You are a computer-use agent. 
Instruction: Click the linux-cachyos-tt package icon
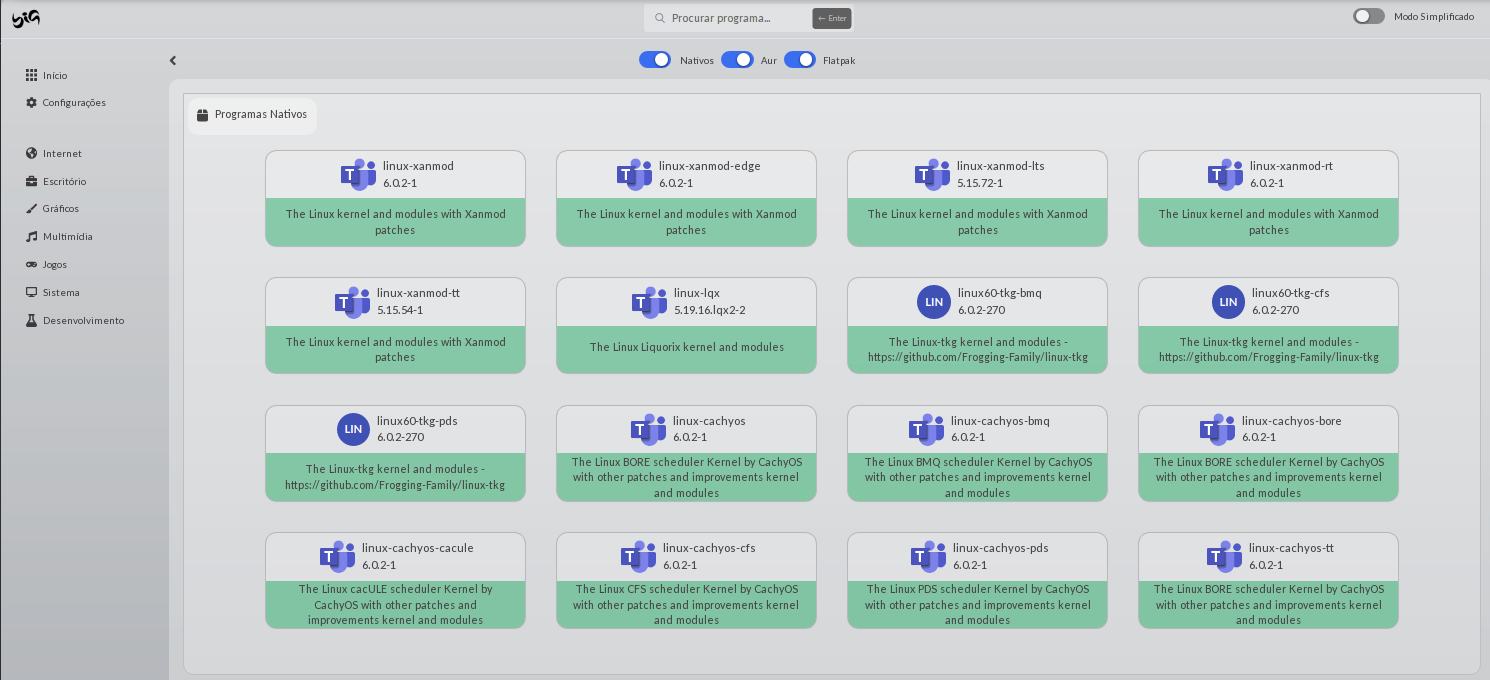(x=1224, y=556)
